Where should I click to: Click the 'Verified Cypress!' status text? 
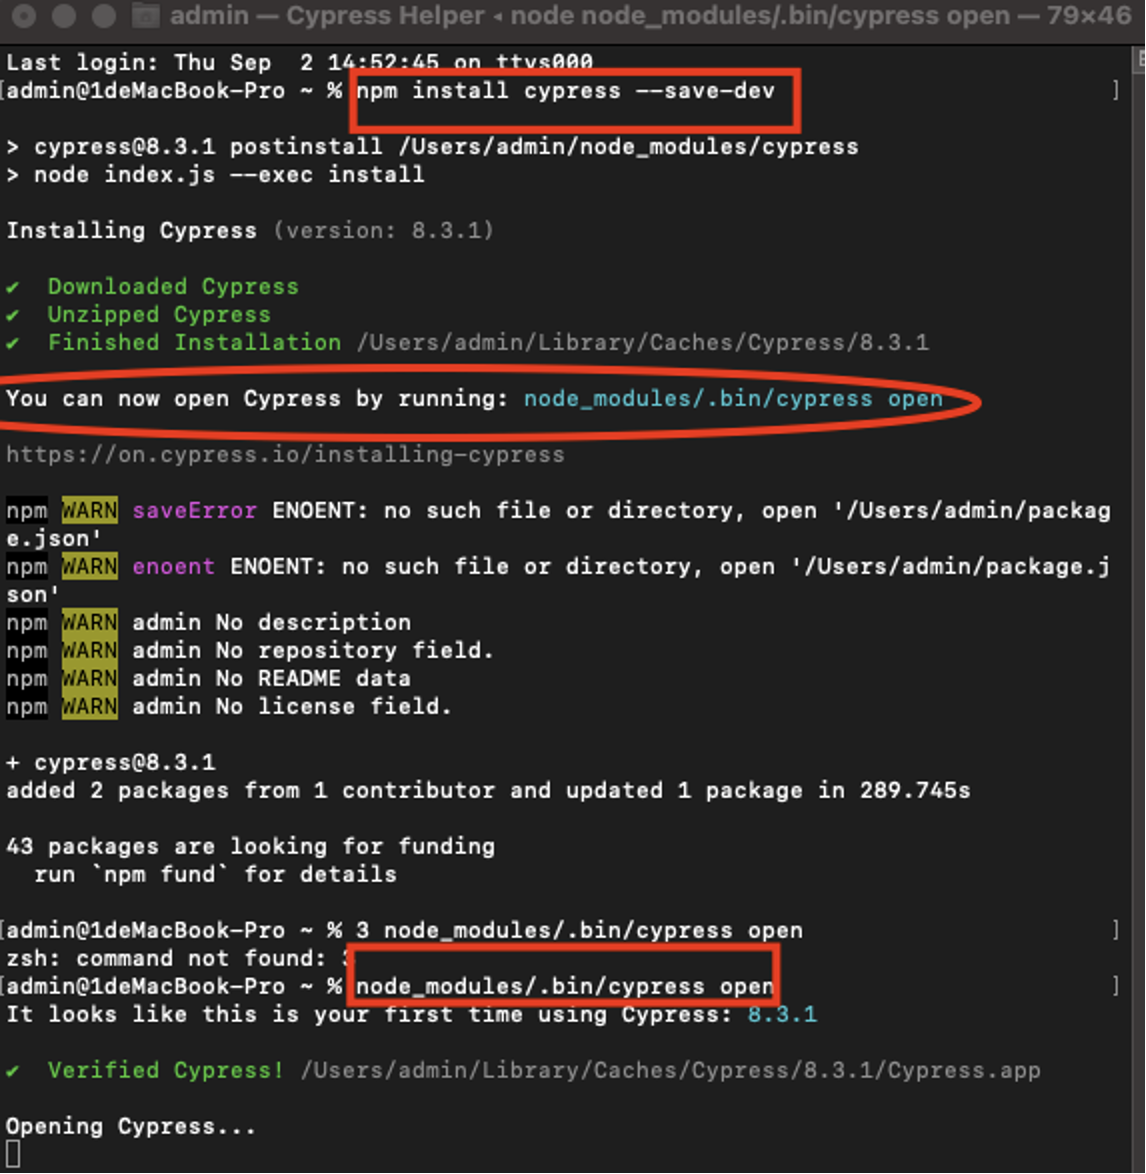[x=165, y=1071]
